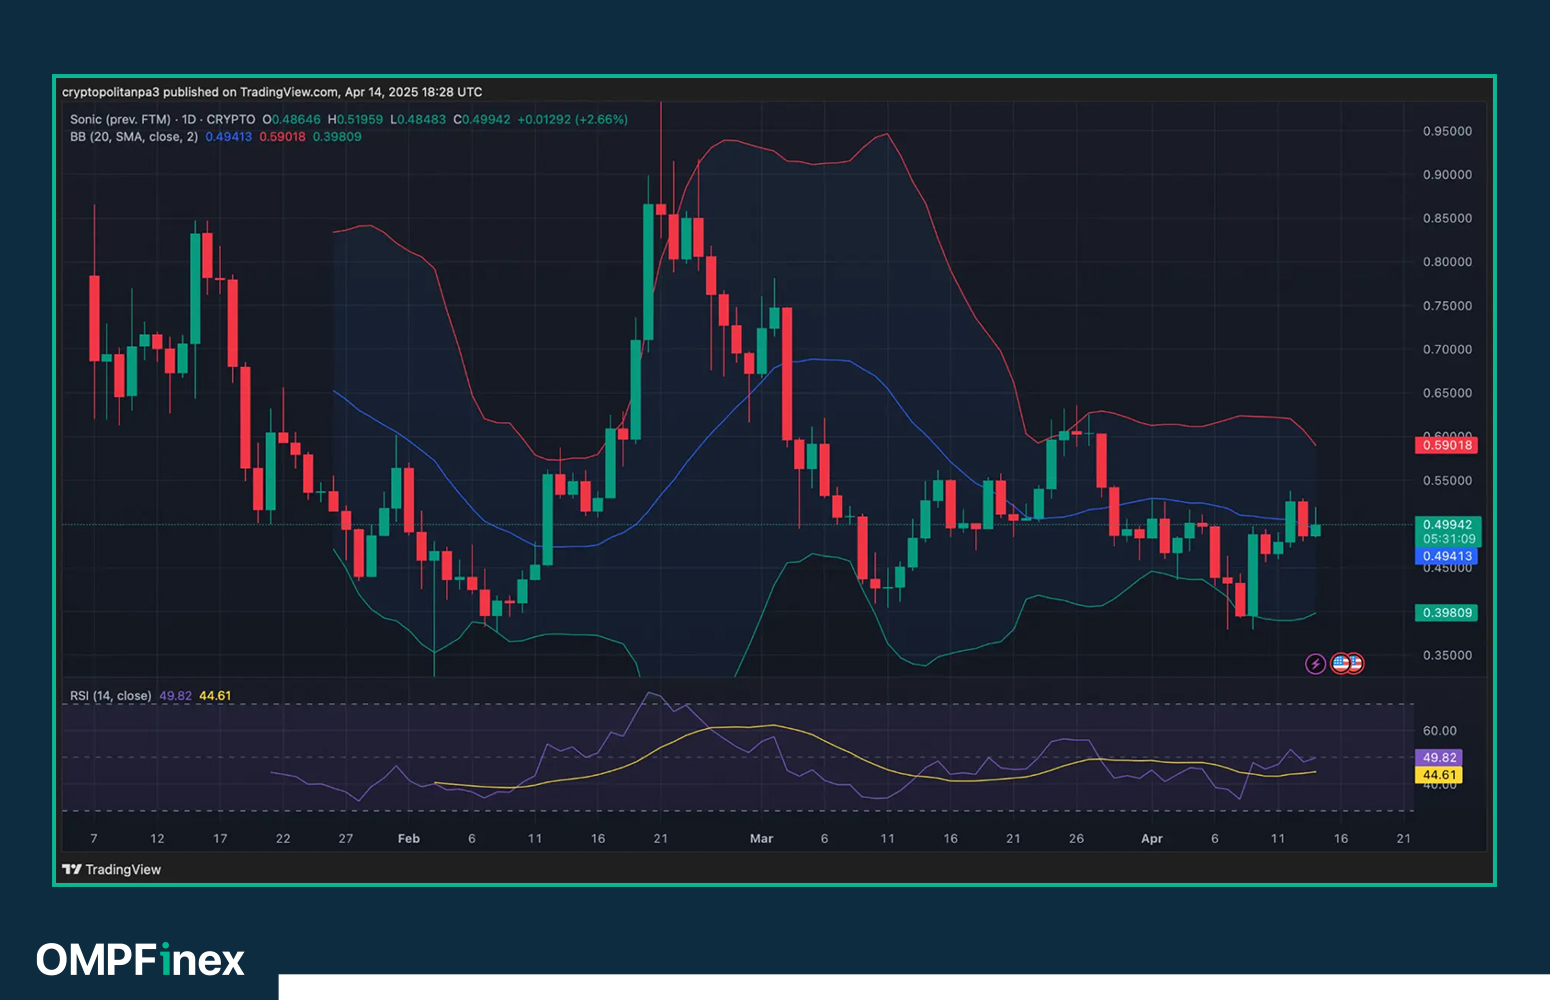Click the 0.85000 price scale value

coord(1447,218)
